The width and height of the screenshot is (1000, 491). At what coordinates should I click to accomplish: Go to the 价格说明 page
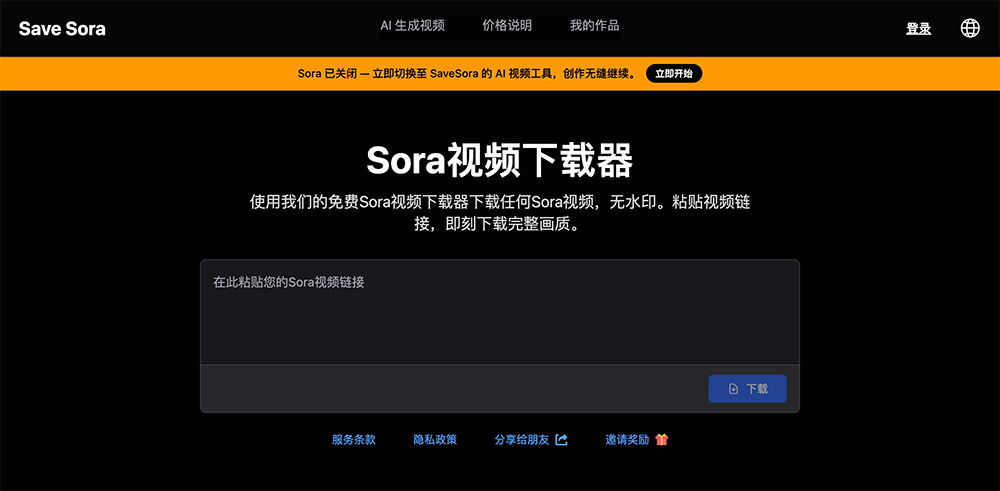pyautogui.click(x=507, y=26)
